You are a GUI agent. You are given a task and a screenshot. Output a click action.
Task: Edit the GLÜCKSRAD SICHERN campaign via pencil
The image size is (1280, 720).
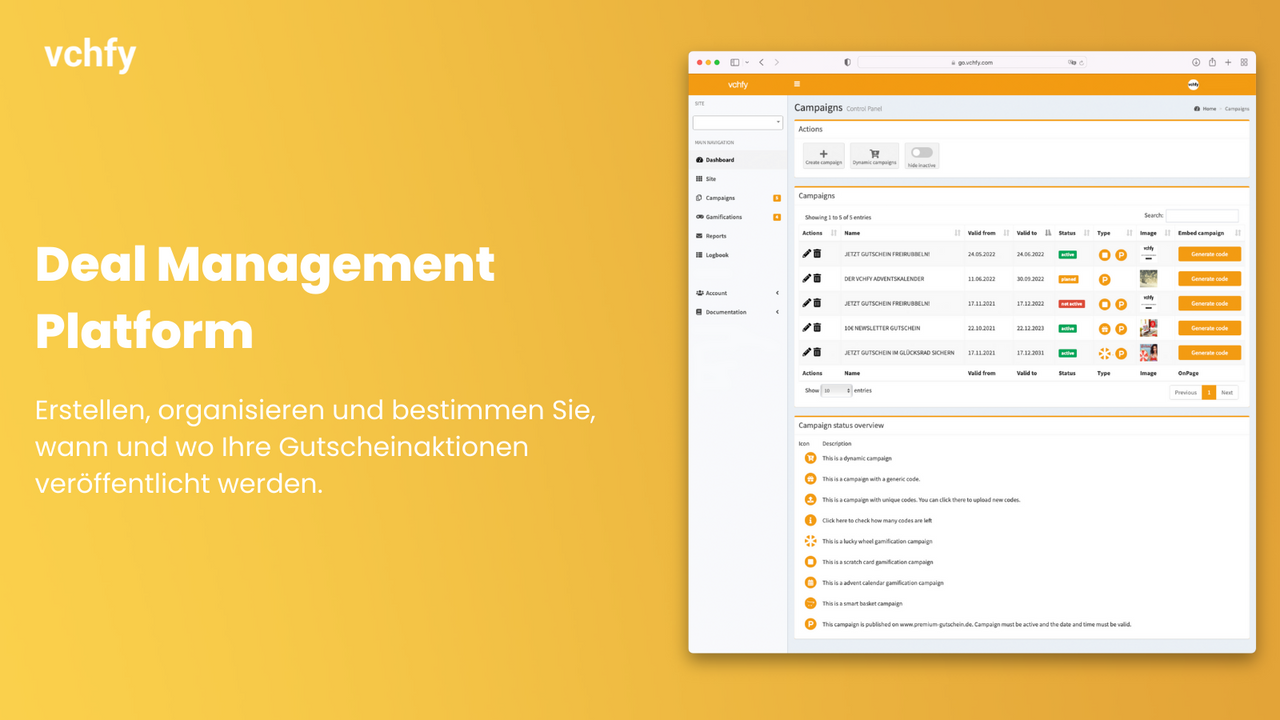coord(807,352)
